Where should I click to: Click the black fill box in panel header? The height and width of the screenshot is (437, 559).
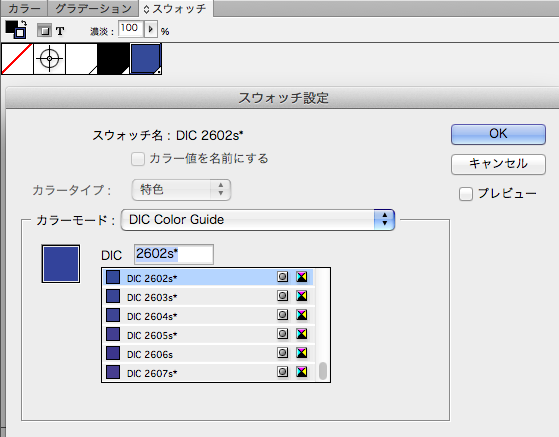tap(11, 27)
